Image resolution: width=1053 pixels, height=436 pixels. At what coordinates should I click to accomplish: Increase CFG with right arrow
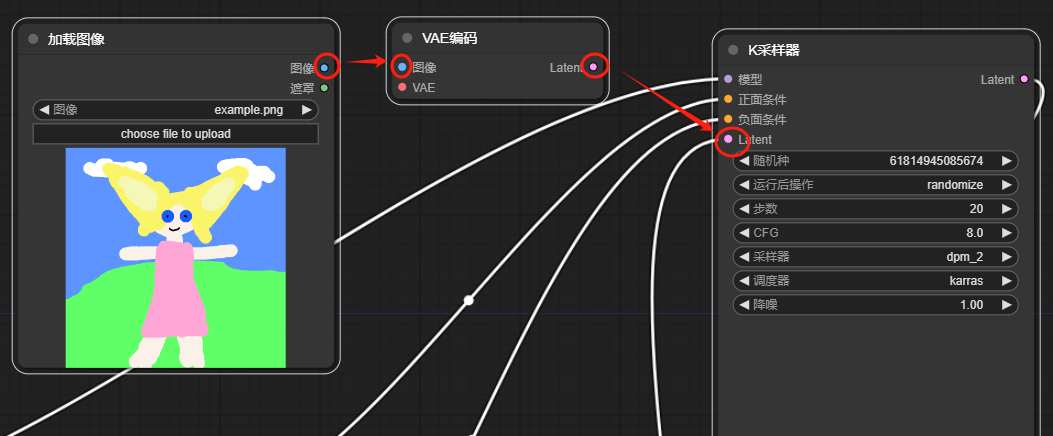[x=1007, y=233]
